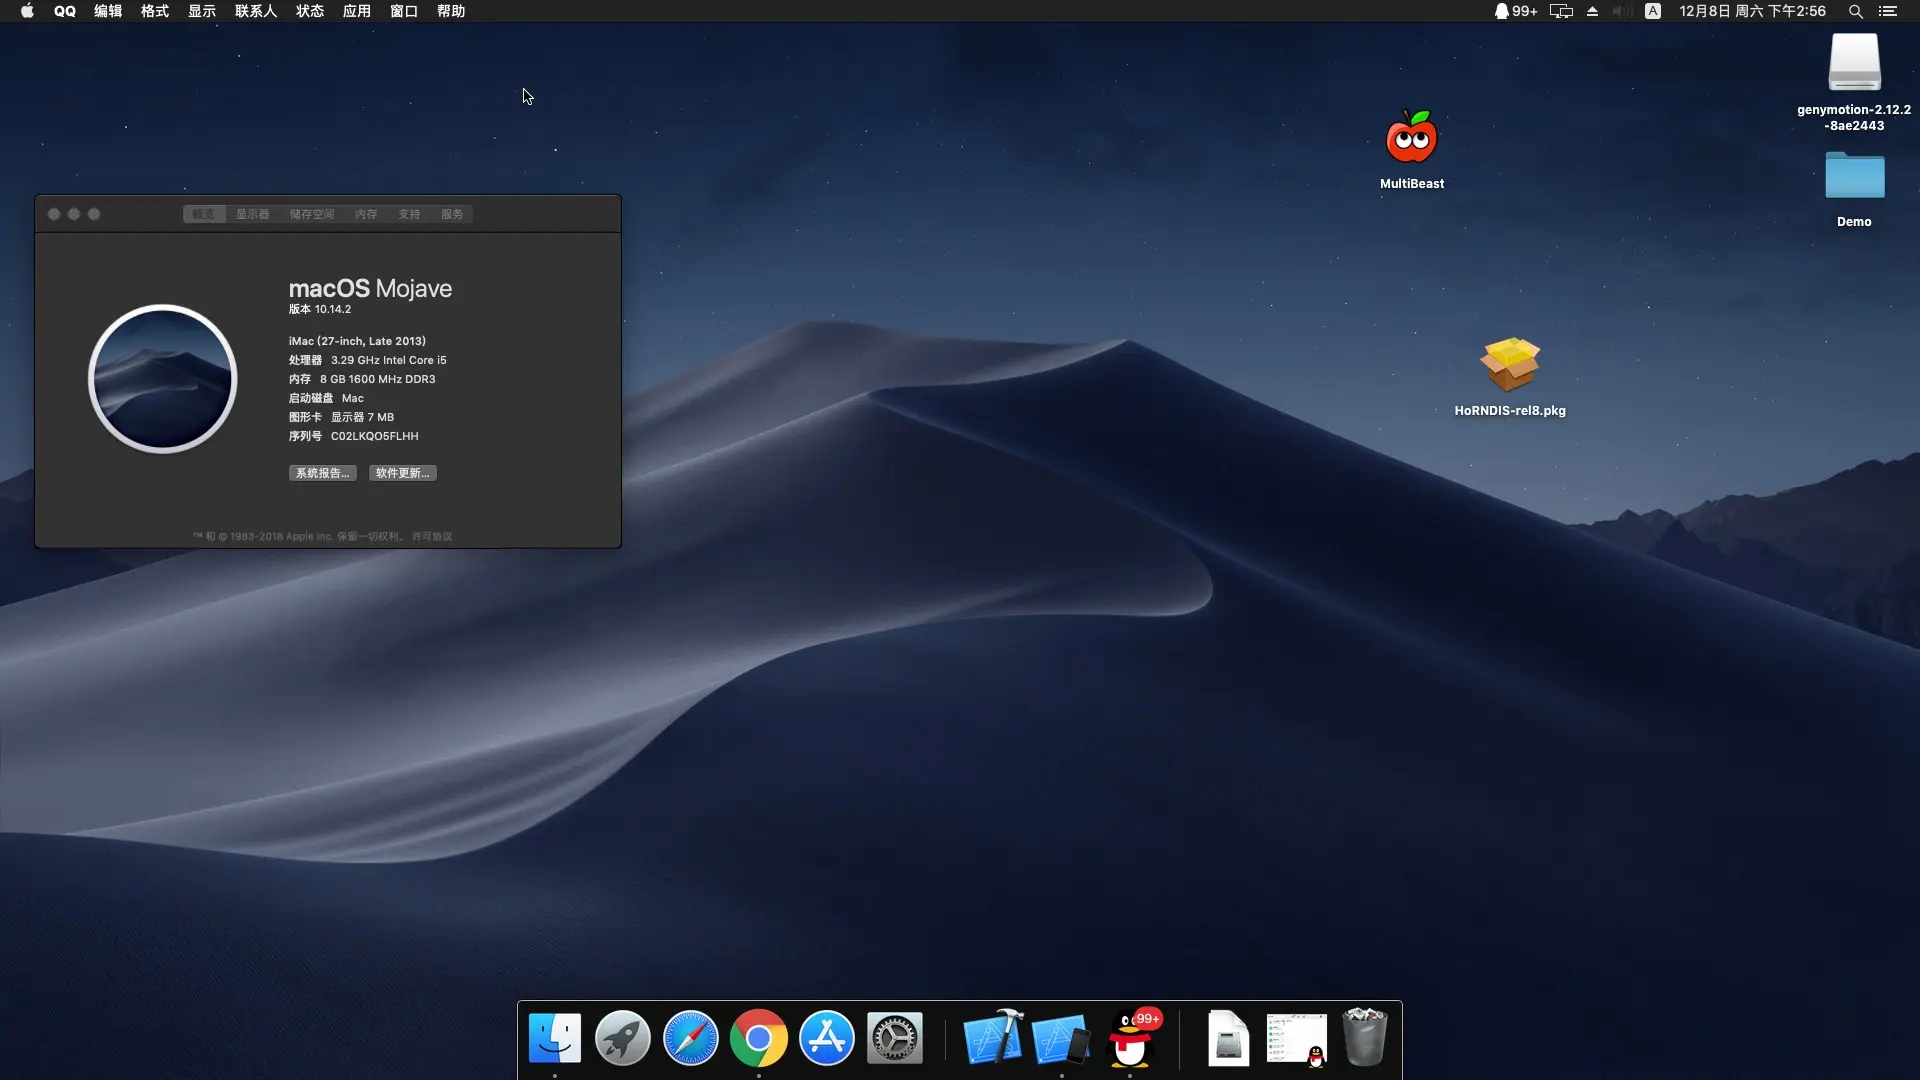The height and width of the screenshot is (1080, 1920).
Task: Open System Preferences gear in dock
Action: tap(894, 1038)
